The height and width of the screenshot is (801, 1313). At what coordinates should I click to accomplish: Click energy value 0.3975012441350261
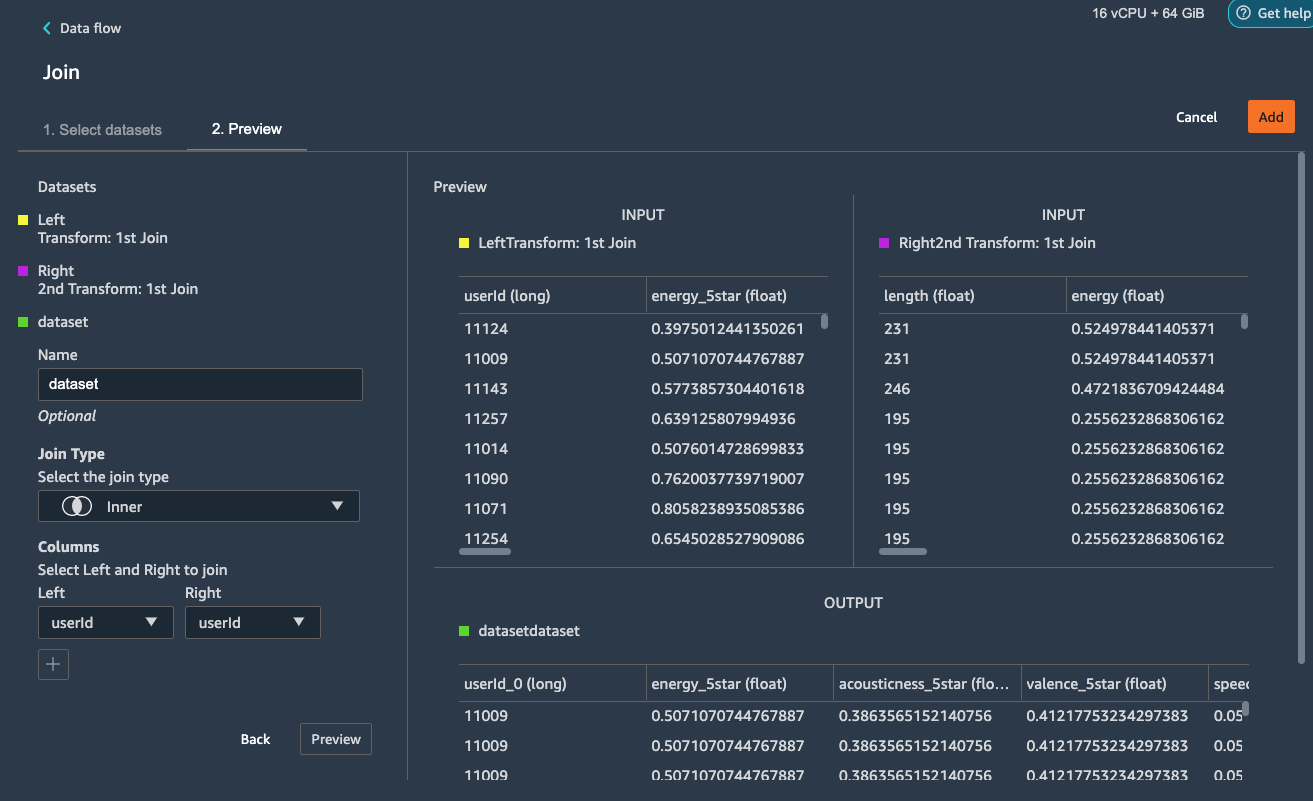click(728, 329)
